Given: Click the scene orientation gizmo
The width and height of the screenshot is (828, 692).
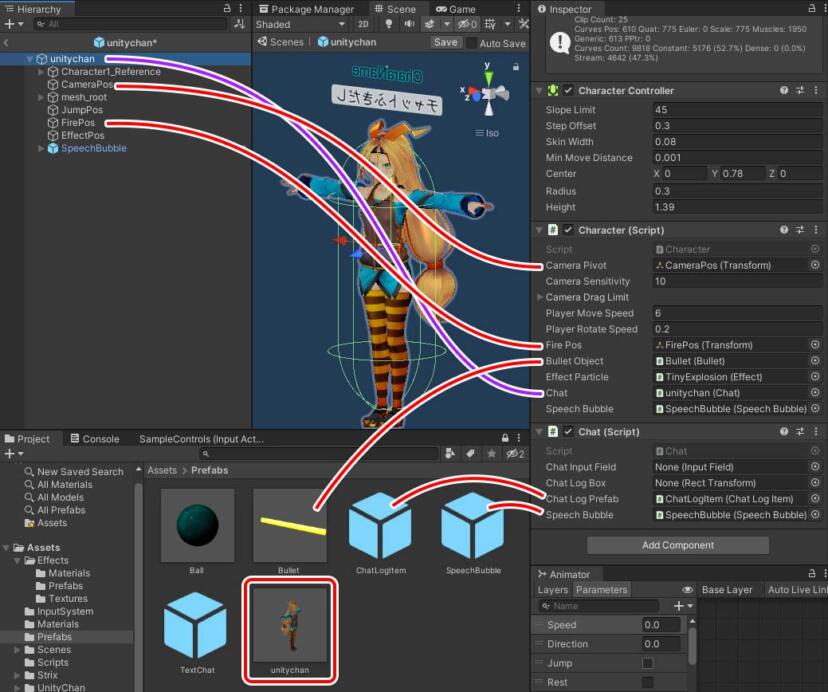Looking at the screenshot, I should click(x=489, y=93).
